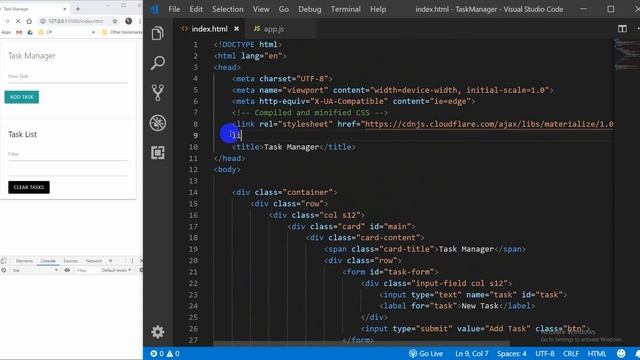
Task: Change indentation via Spaces: 4
Action: pos(511,353)
